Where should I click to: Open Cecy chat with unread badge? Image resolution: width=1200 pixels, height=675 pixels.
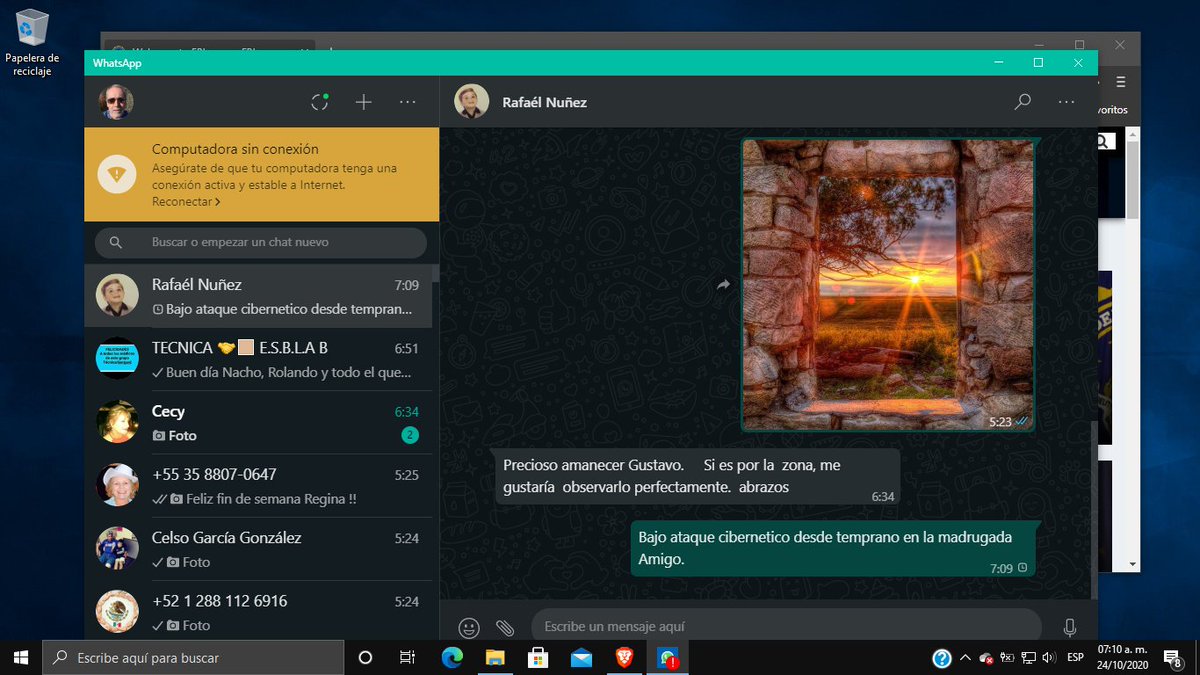[x=258, y=422]
